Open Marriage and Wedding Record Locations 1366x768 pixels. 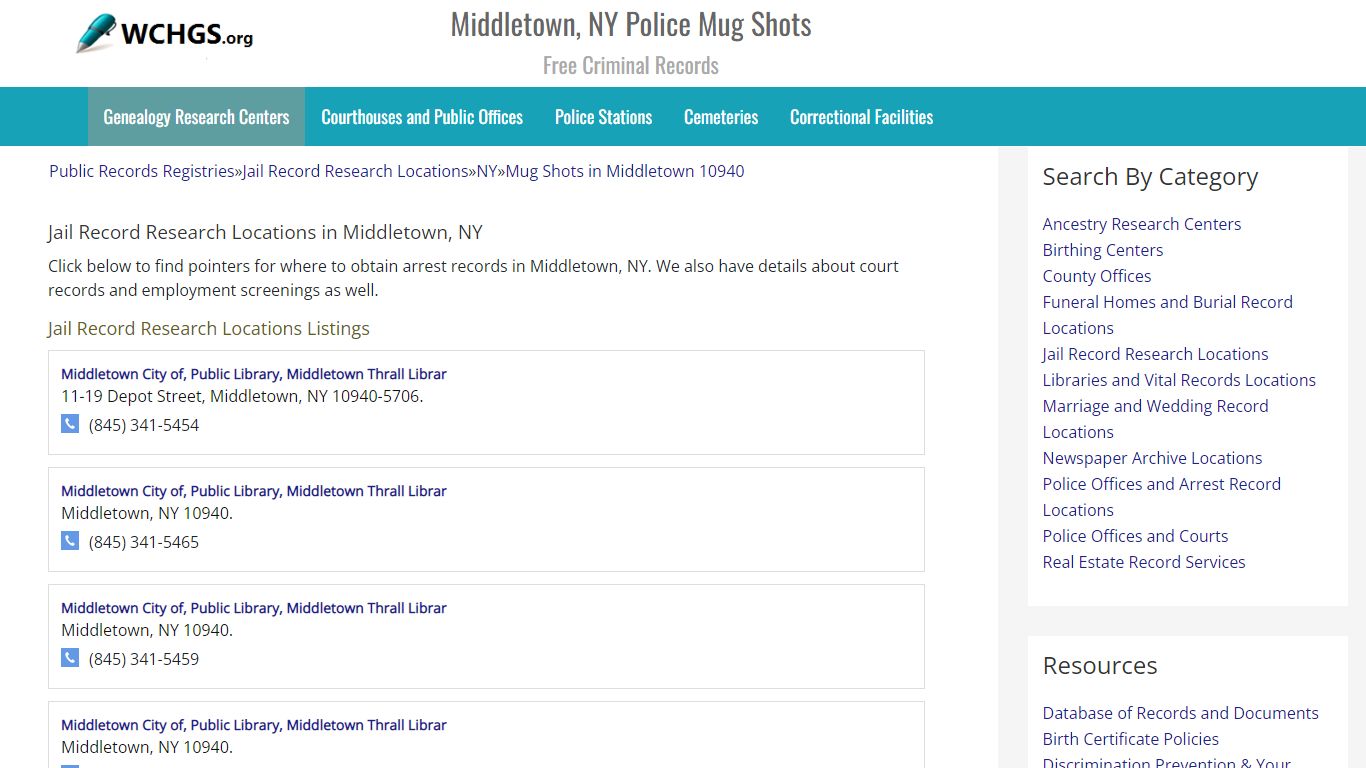coord(1156,419)
